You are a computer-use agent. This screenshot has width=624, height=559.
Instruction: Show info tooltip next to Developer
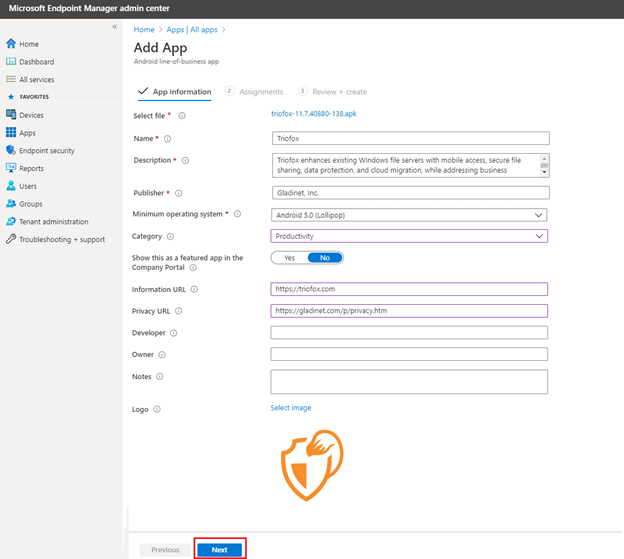174,333
